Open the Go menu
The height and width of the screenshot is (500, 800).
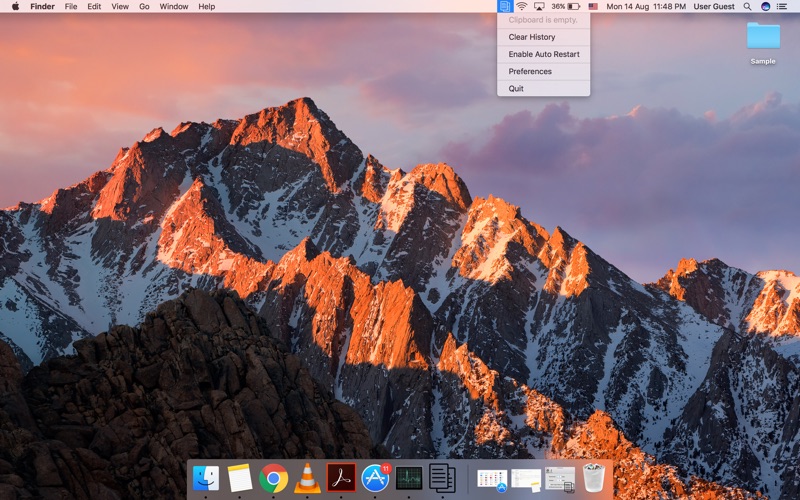click(x=144, y=6)
